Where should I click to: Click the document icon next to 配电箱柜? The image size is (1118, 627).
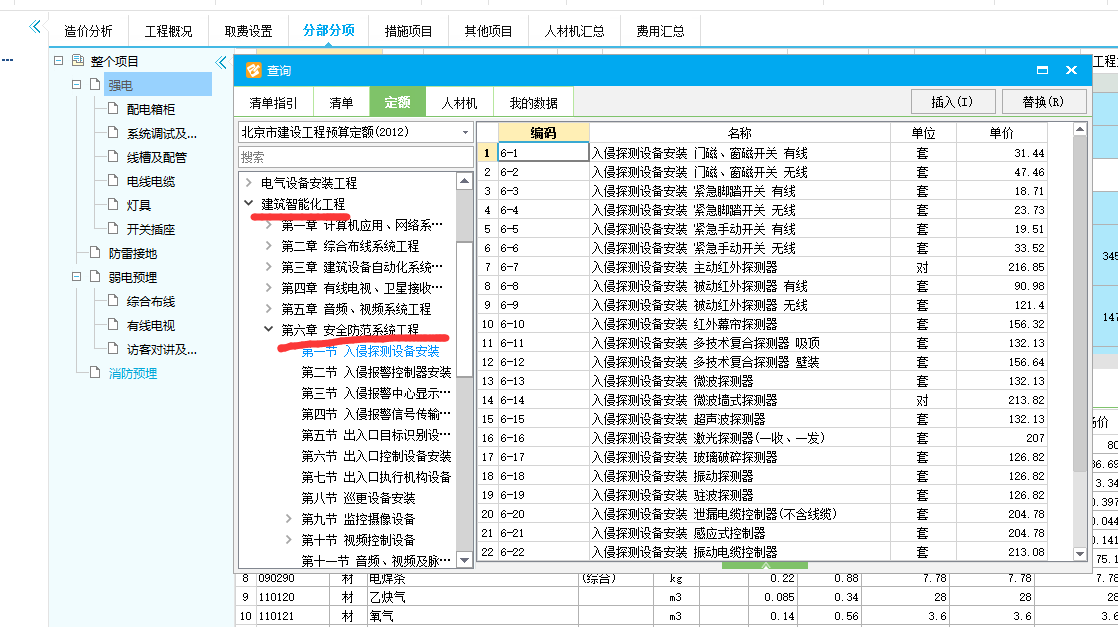point(113,108)
